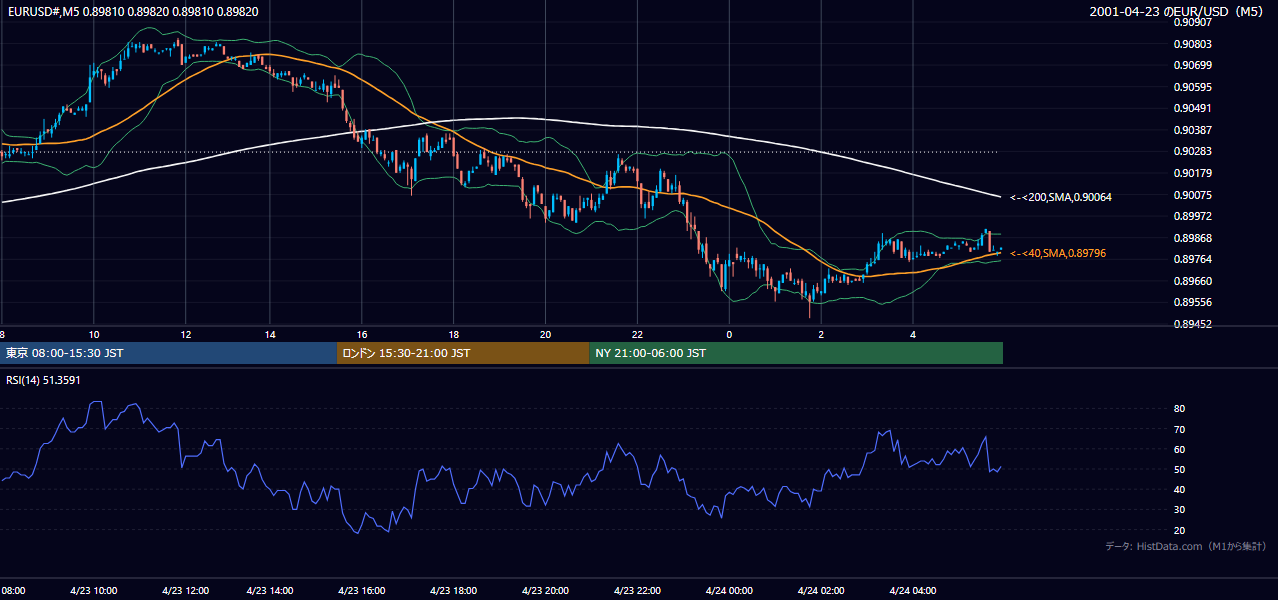This screenshot has width=1278, height=600.
Task: Select the ロンドン 15:30-21:00 JST session bar
Action: point(463,353)
